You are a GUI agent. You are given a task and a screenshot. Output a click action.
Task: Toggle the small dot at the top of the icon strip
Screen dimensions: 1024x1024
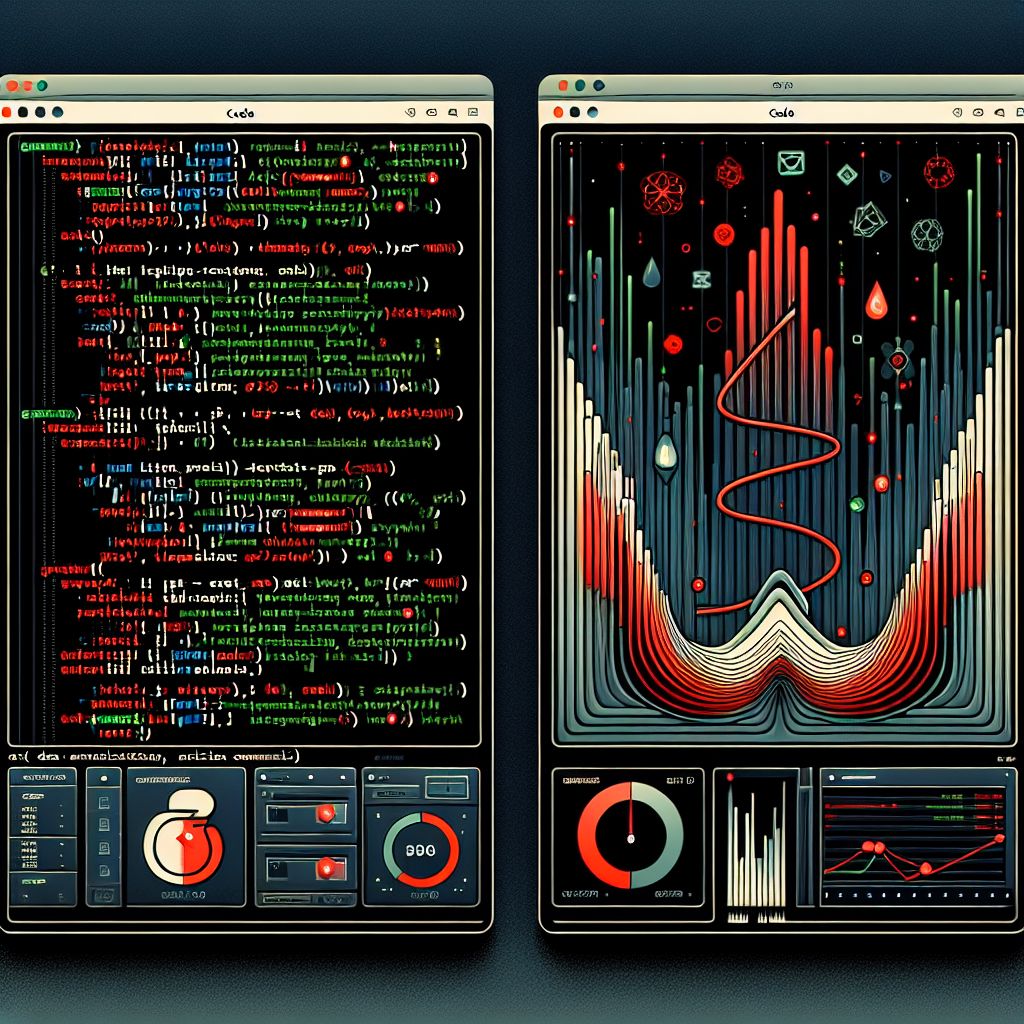pyautogui.click(x=104, y=776)
